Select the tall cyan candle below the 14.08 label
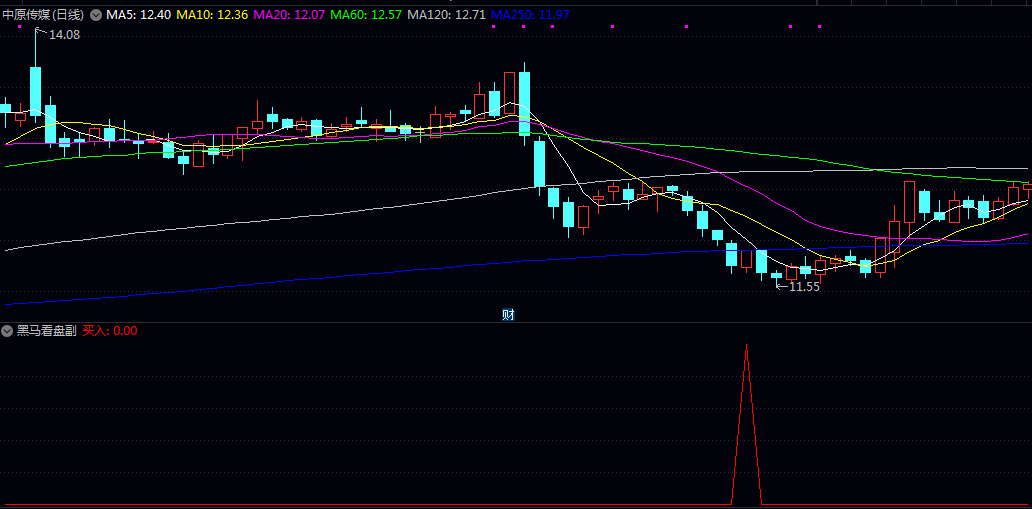This screenshot has height=509, width=1032. 36,90
